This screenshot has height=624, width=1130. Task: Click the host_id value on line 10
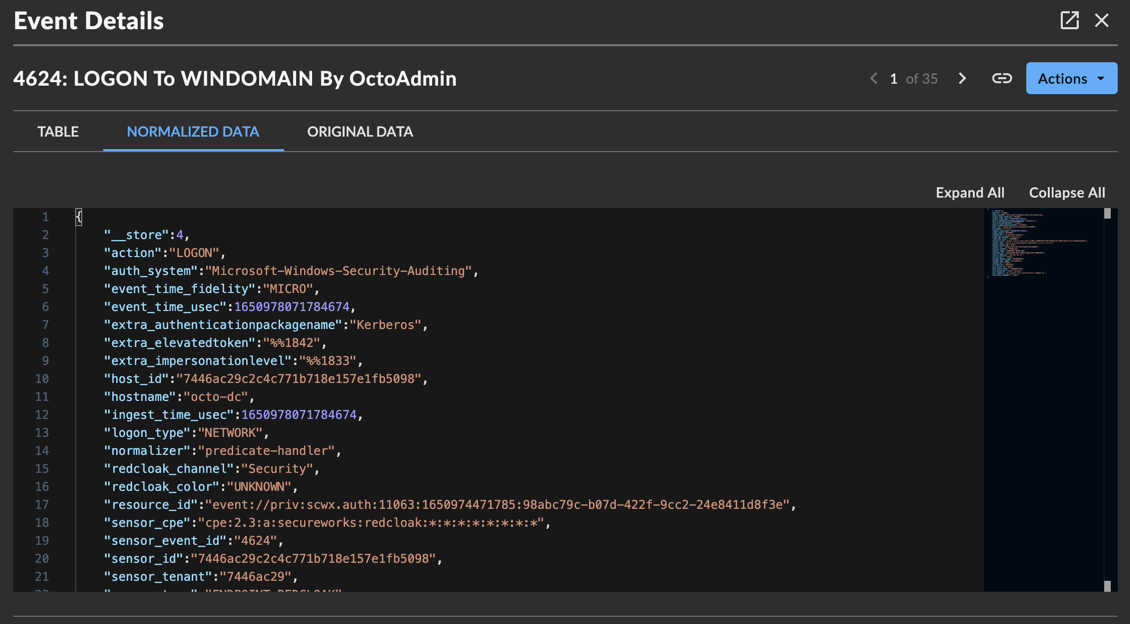pos(299,379)
